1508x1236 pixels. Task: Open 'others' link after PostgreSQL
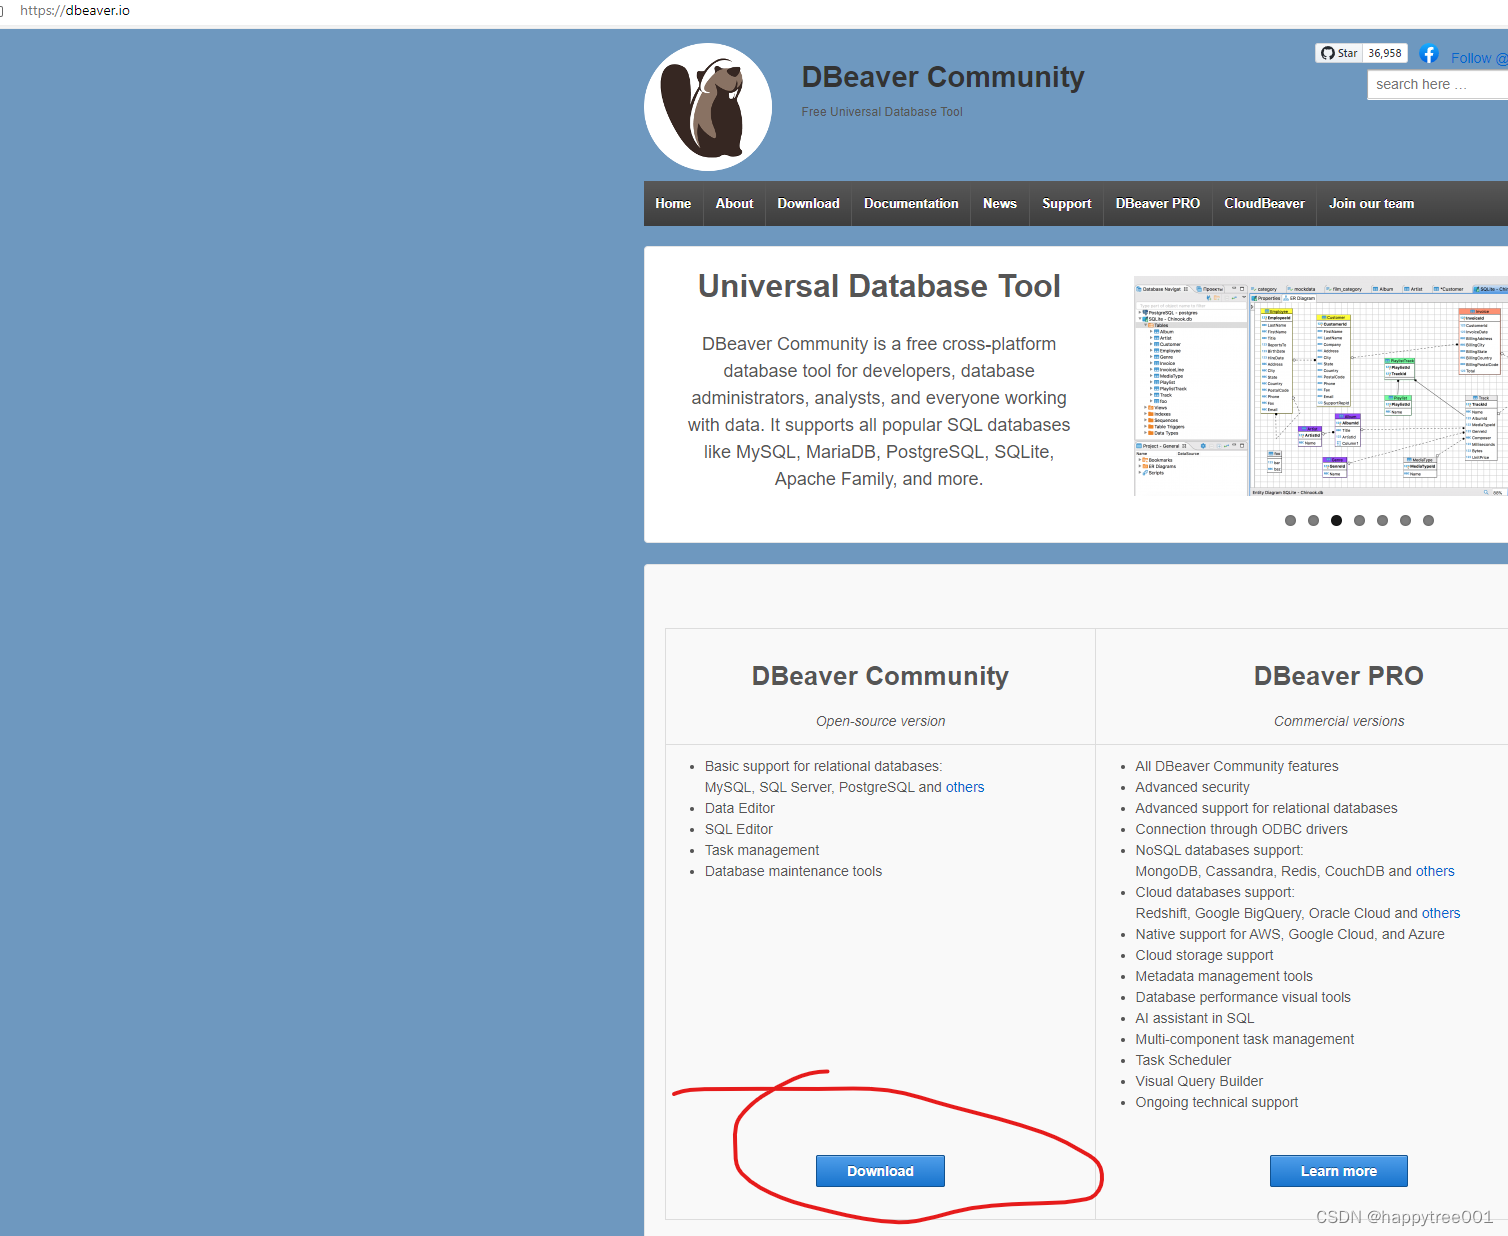click(x=965, y=787)
